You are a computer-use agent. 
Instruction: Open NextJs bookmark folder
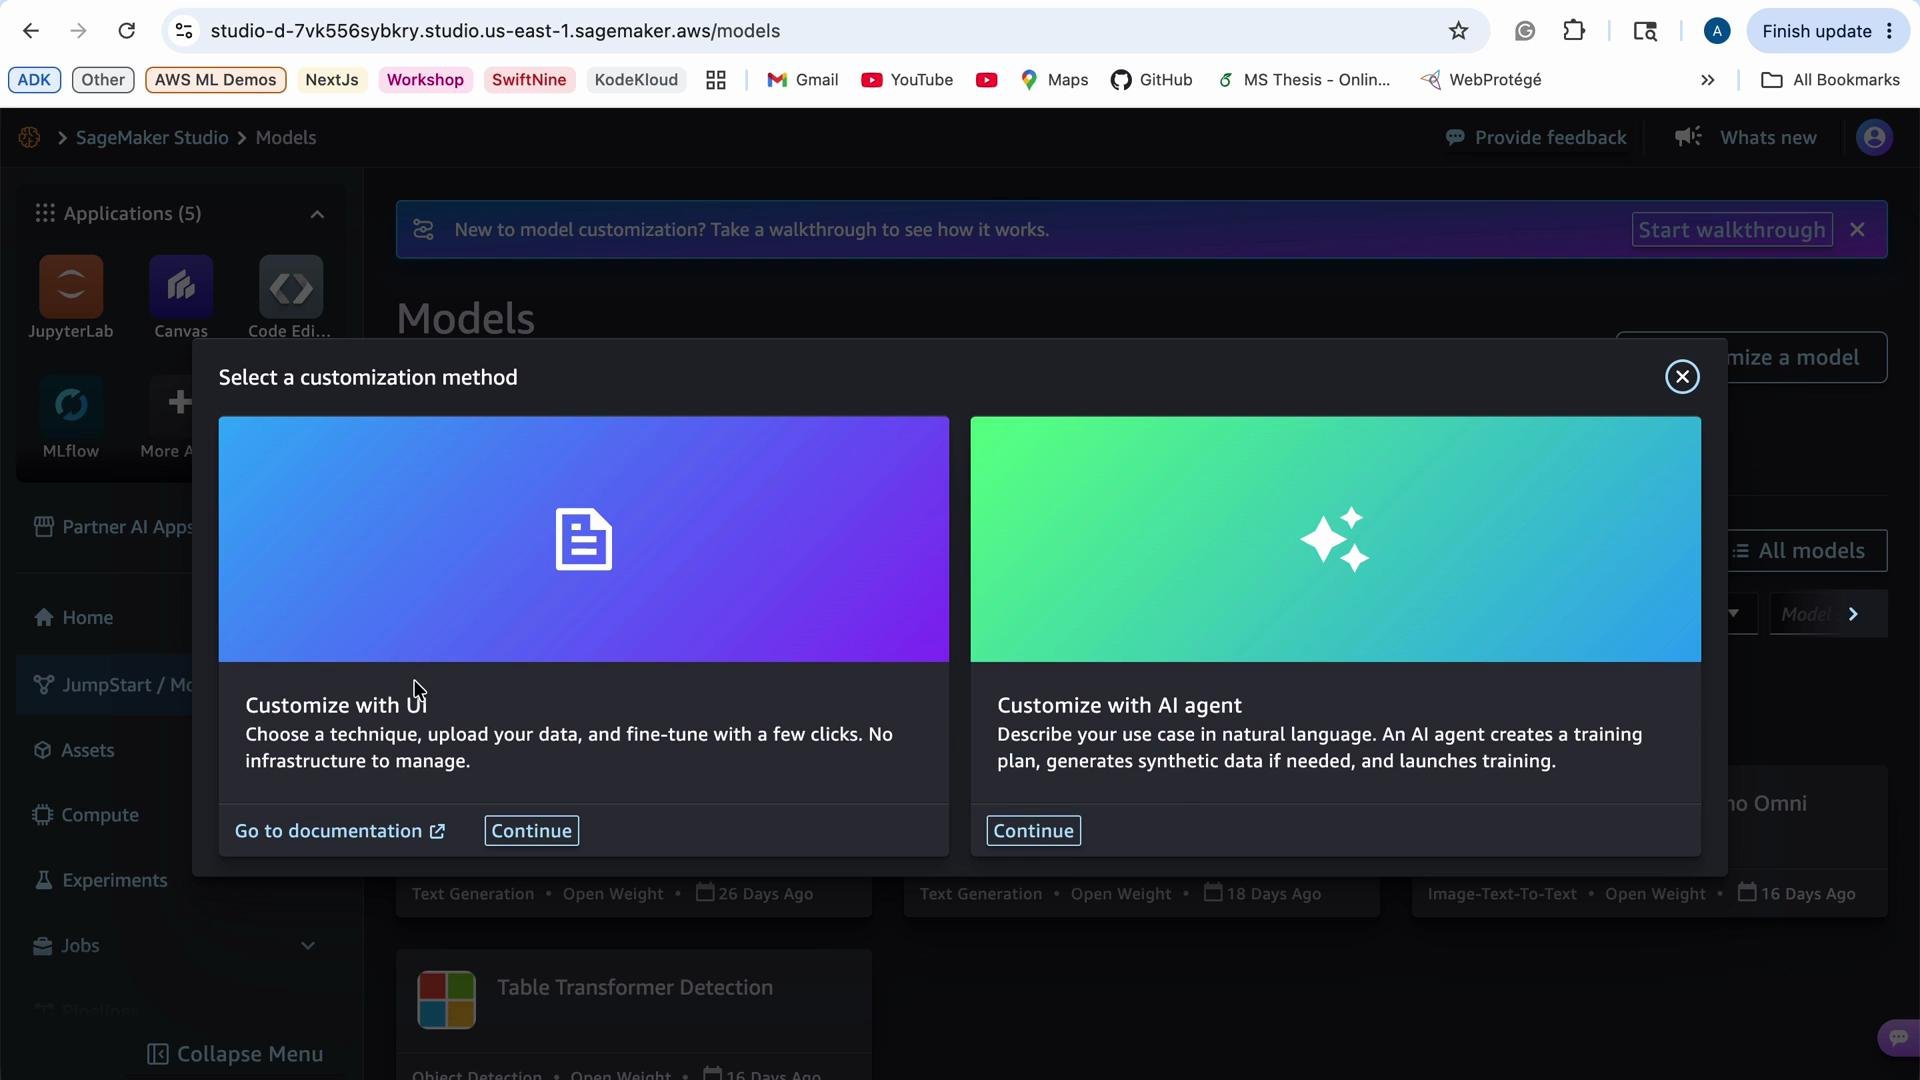pyautogui.click(x=331, y=80)
